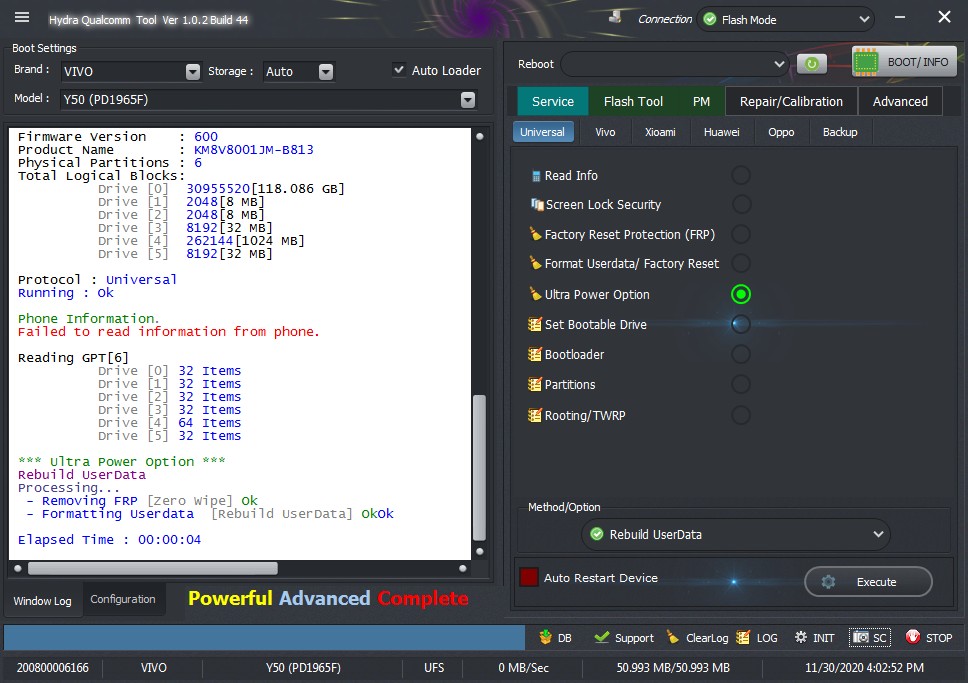968x683 pixels.
Task: Select the Rooting/TWRP radio button
Action: coord(741,415)
